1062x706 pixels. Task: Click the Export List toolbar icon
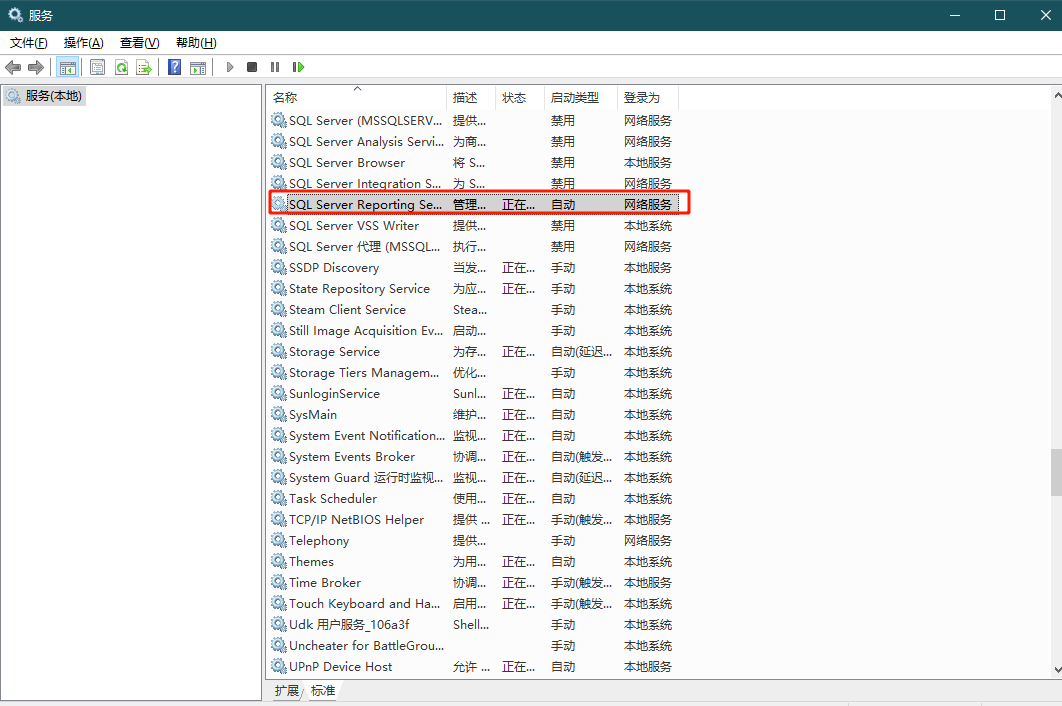tap(144, 67)
